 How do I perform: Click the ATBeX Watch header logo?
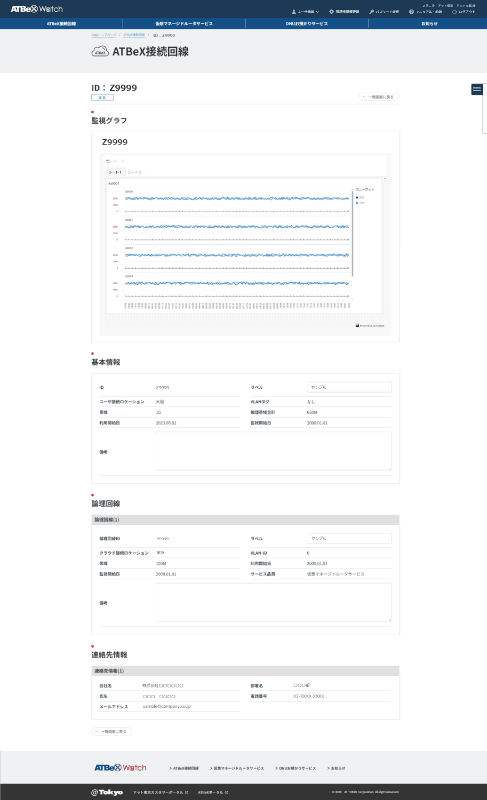pos(37,9)
